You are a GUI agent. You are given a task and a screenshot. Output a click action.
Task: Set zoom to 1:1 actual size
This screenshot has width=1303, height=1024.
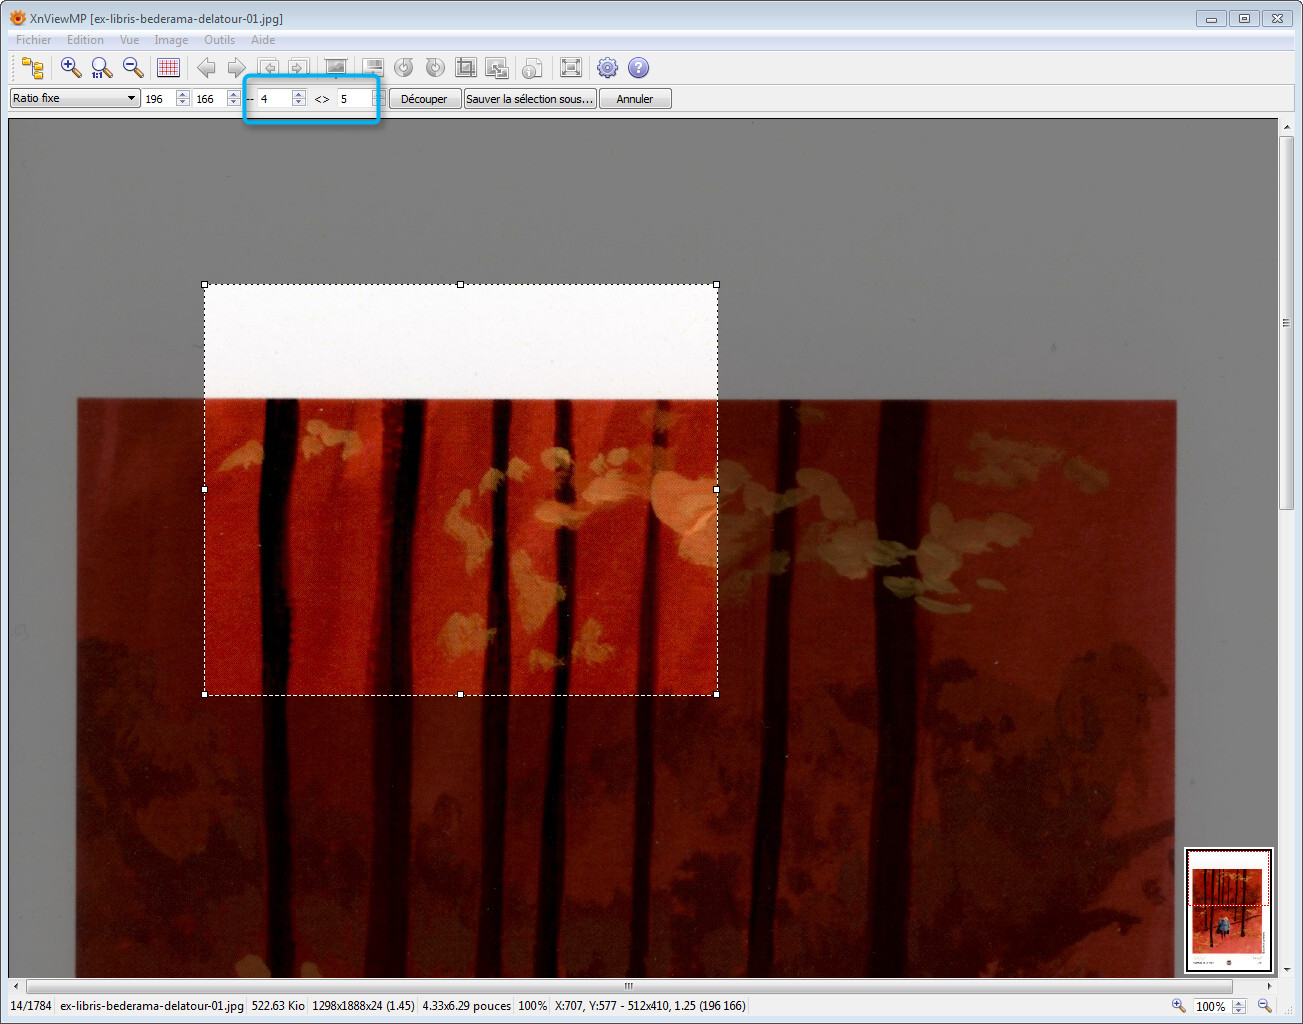coord(101,68)
